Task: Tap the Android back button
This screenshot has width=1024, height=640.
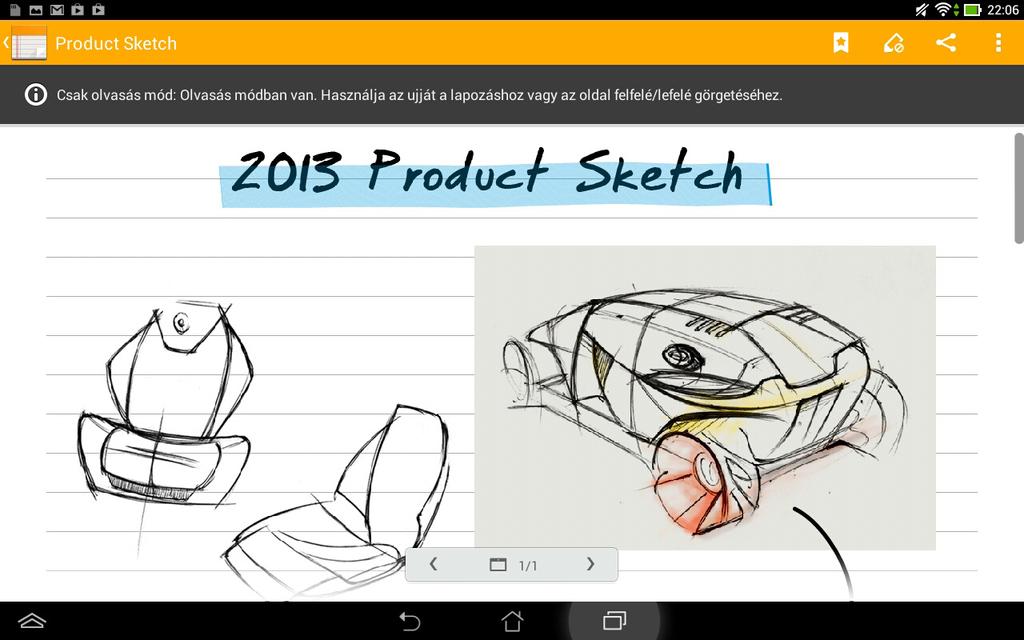Action: coord(409,620)
